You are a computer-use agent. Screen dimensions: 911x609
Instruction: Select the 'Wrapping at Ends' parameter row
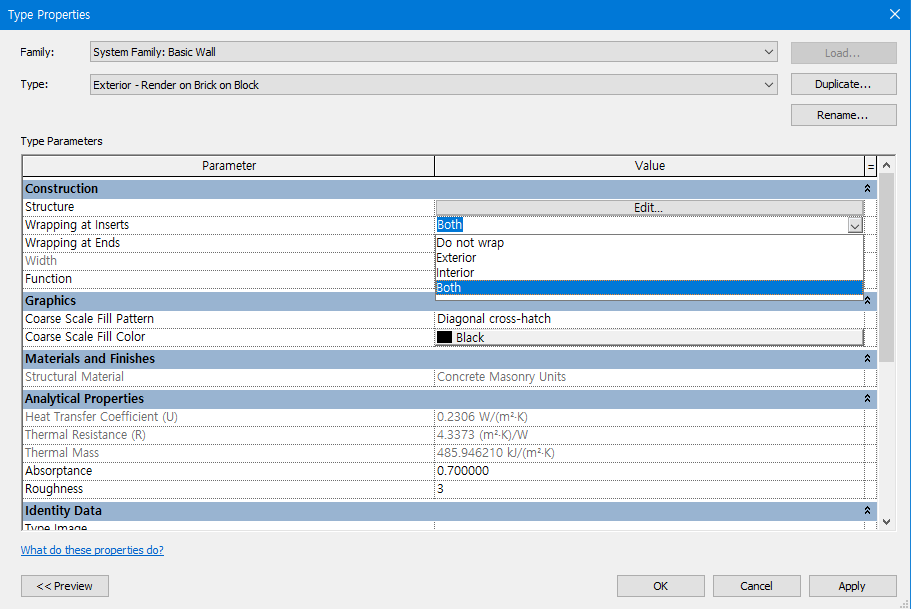click(x=228, y=243)
